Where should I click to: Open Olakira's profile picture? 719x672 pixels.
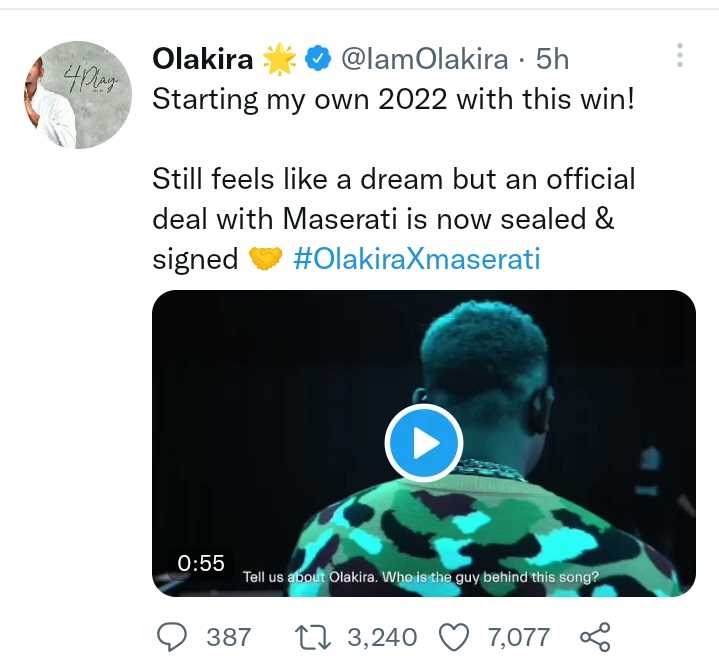(x=77, y=95)
